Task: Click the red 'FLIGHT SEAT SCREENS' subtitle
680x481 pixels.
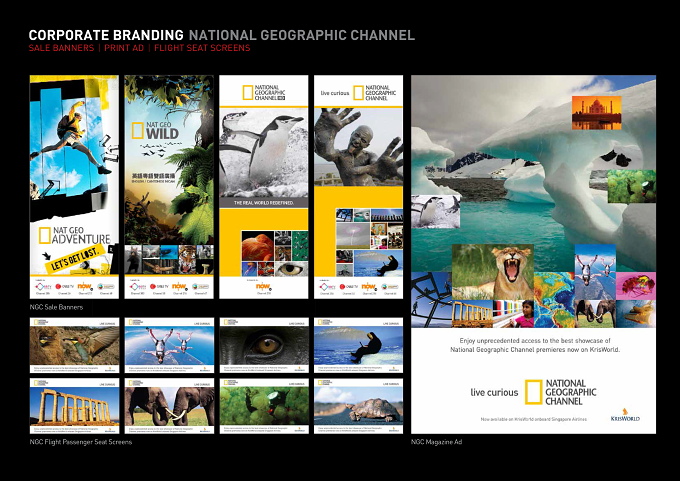Action: pyautogui.click(x=202, y=48)
